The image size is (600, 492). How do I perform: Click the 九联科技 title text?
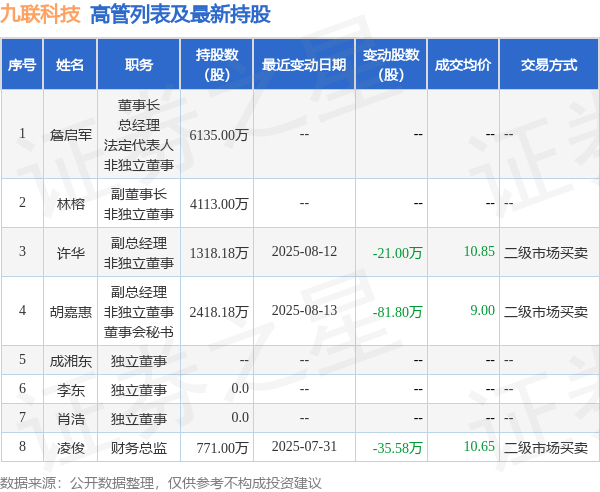pos(40,14)
